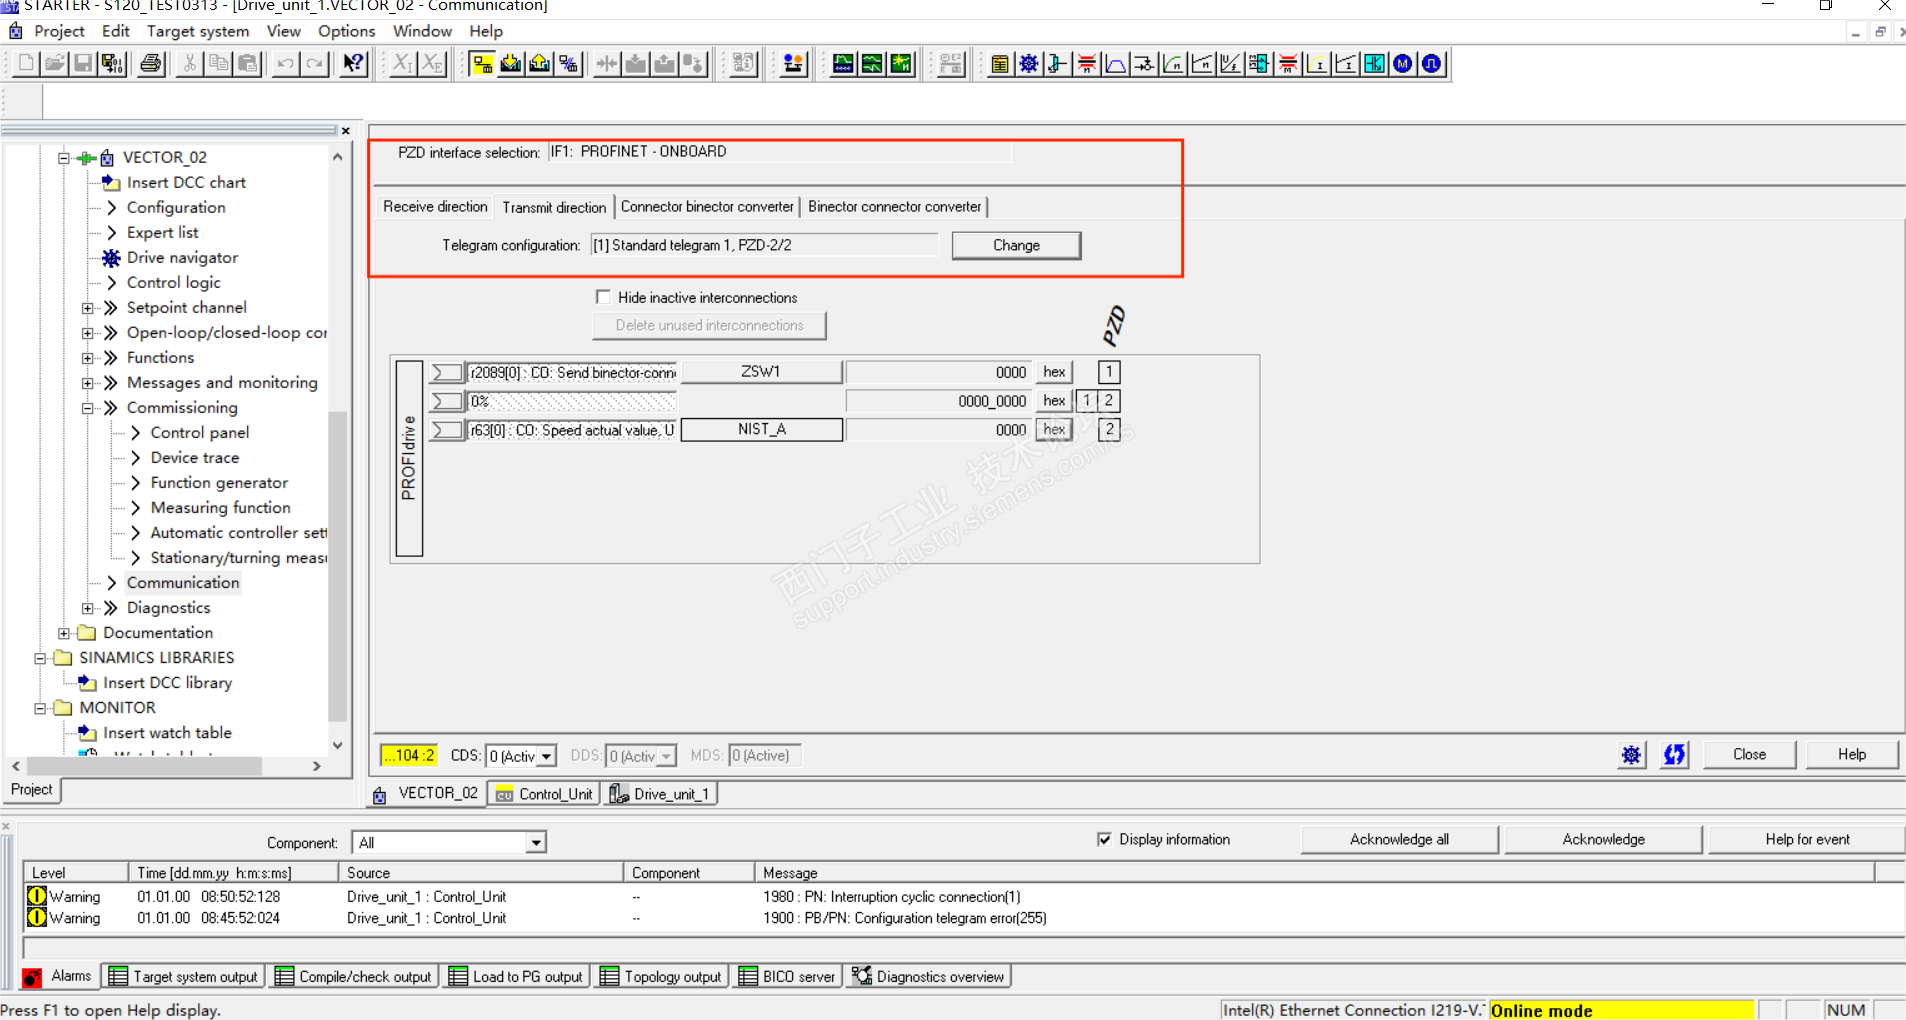Click the Undo arrow icon
The width and height of the screenshot is (1906, 1020).
[x=286, y=64]
